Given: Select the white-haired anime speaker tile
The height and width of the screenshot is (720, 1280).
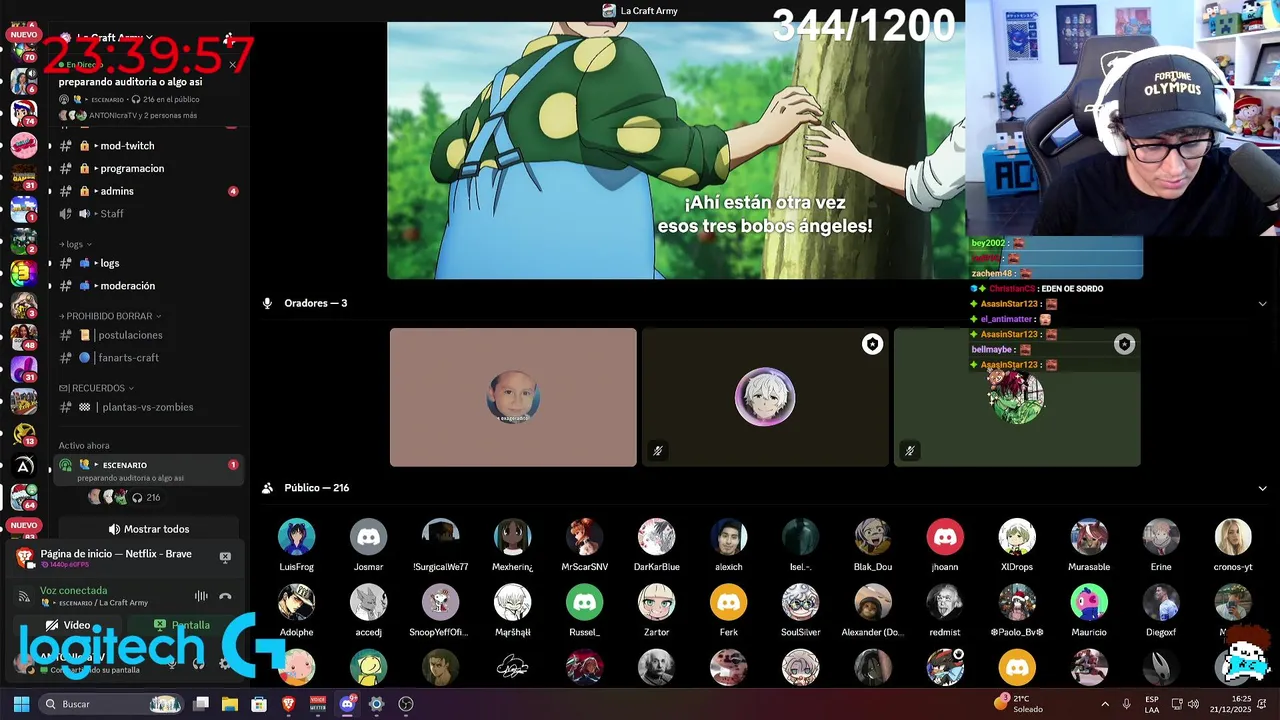Looking at the screenshot, I should pos(765,397).
